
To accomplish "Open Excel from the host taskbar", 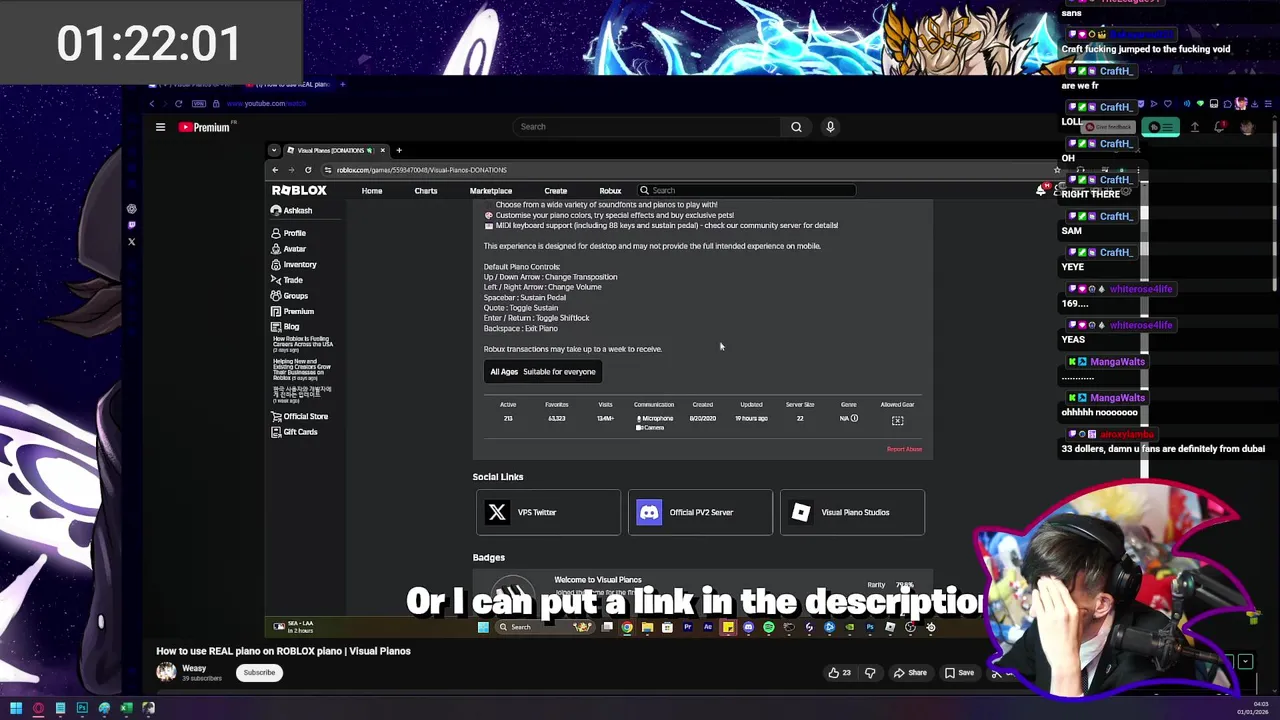I will (x=126, y=708).
